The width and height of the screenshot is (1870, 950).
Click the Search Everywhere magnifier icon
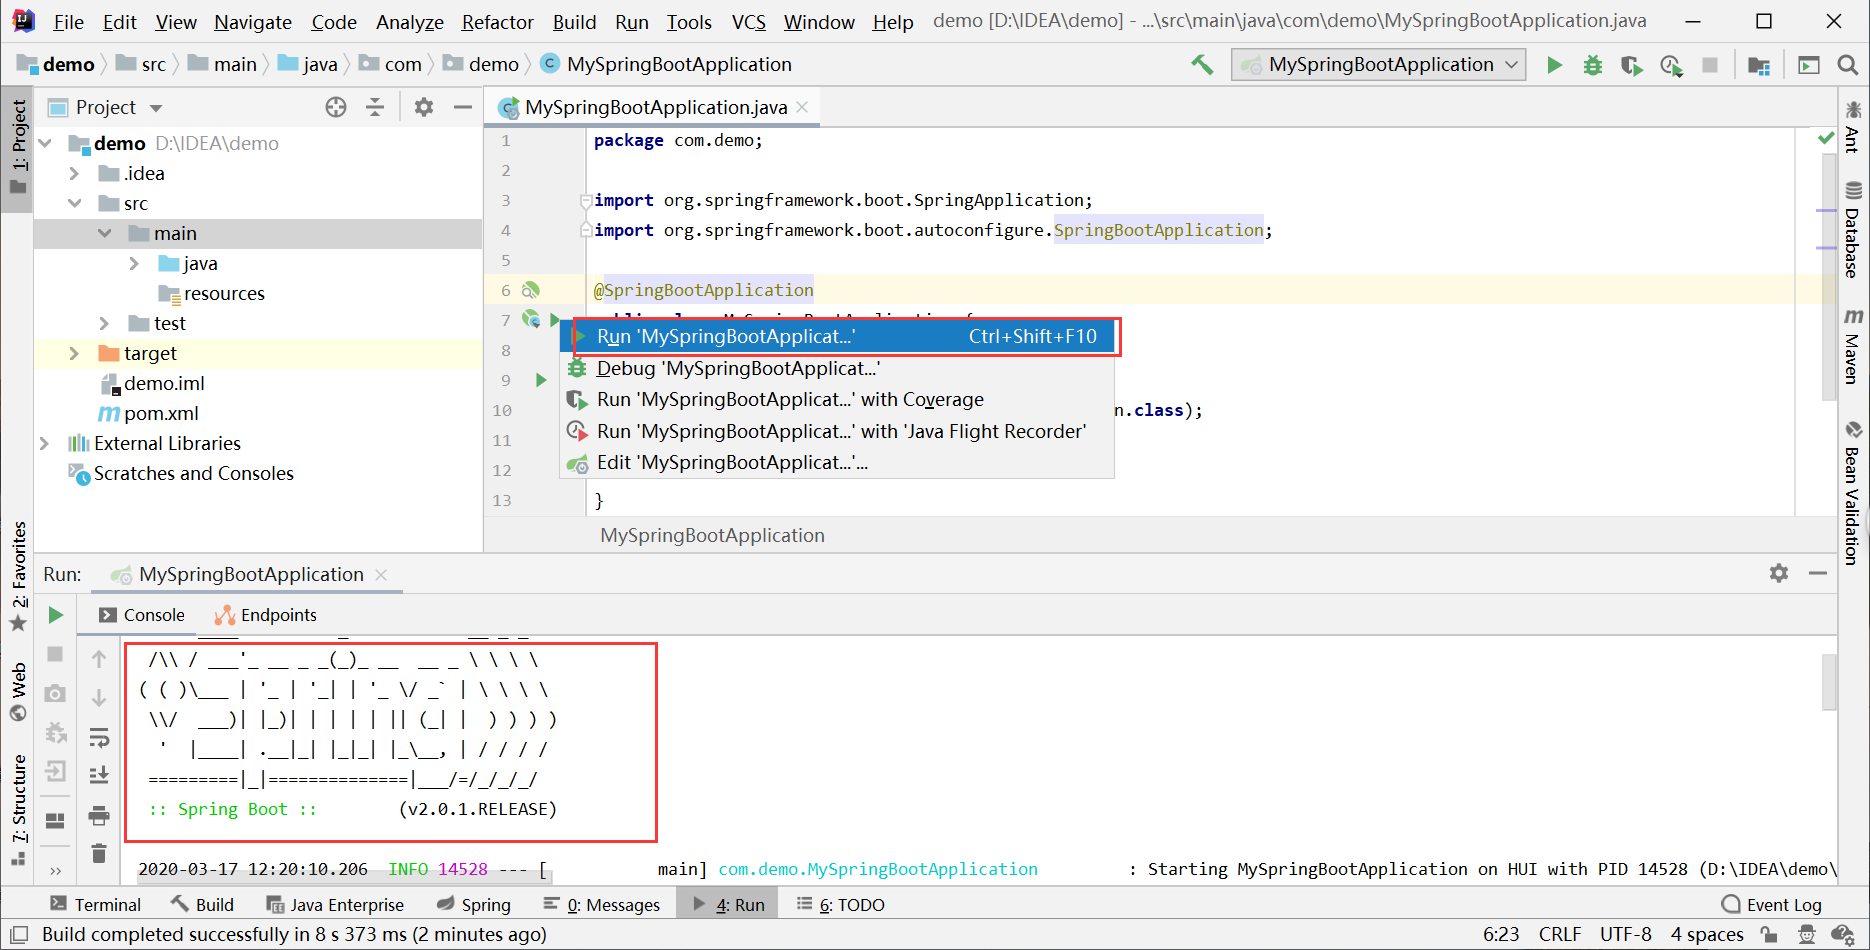point(1848,65)
